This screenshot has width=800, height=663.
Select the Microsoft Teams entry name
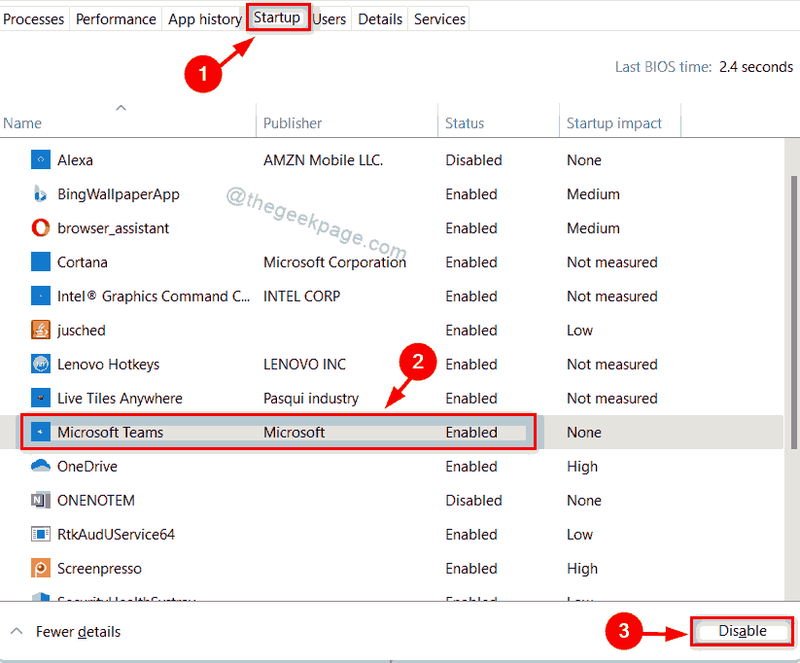tap(110, 432)
